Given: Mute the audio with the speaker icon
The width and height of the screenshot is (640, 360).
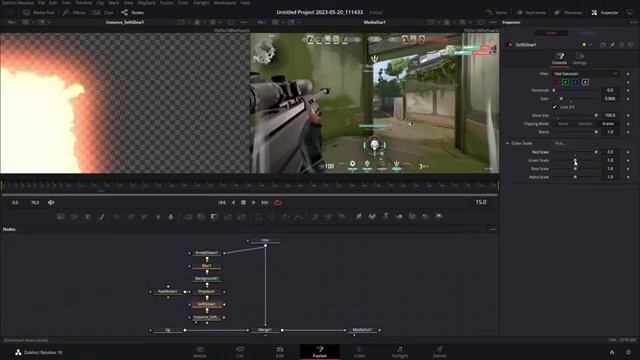Looking at the screenshot, I should click(x=51, y=202).
